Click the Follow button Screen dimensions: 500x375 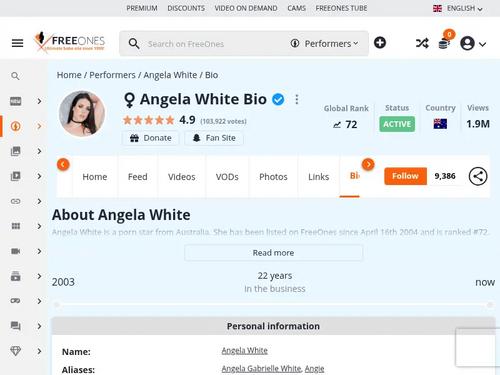[405, 176]
